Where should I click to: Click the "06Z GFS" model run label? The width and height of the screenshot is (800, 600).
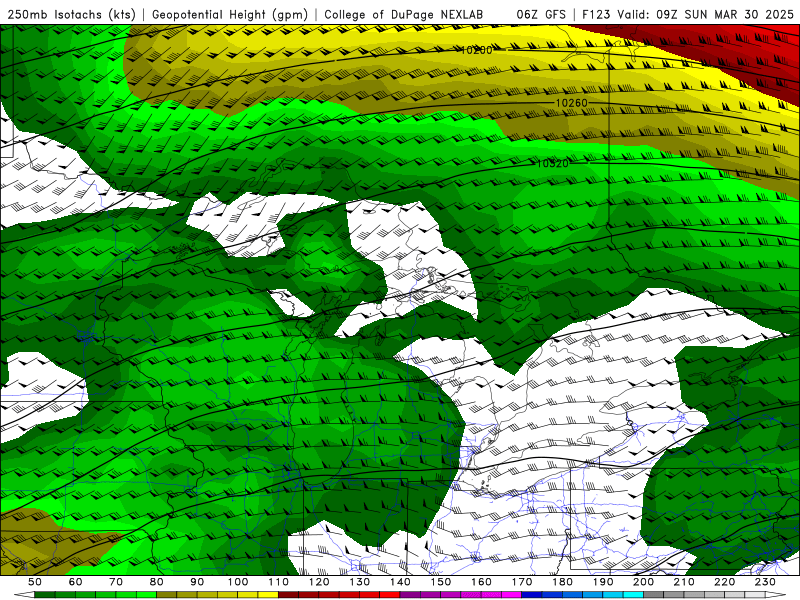click(x=541, y=15)
